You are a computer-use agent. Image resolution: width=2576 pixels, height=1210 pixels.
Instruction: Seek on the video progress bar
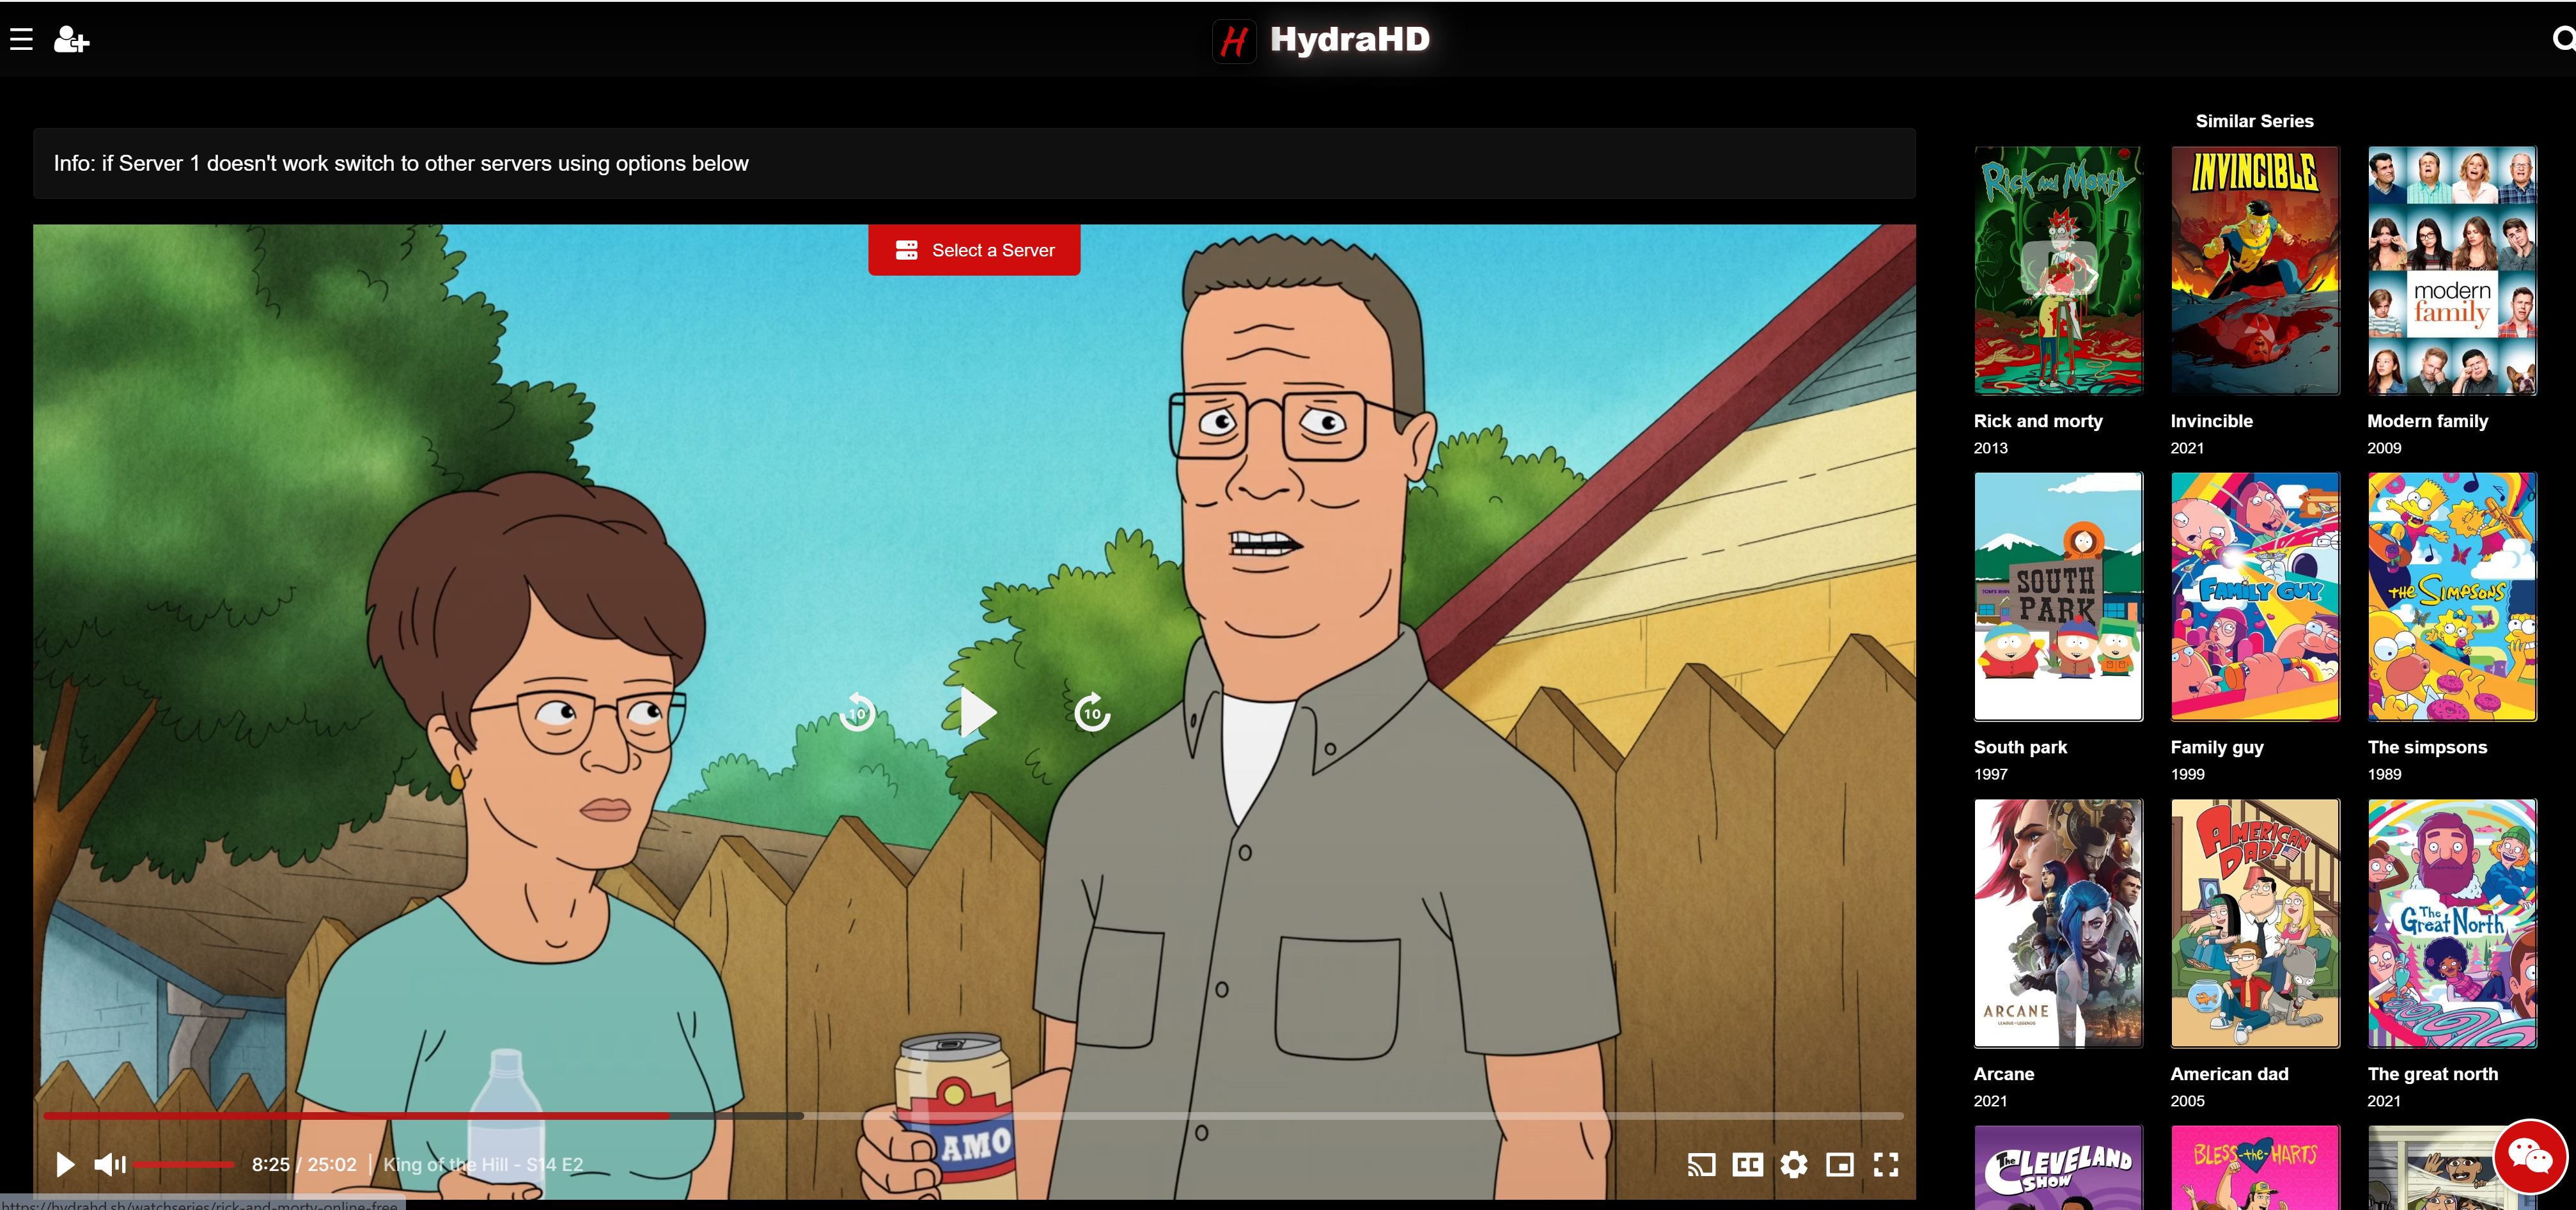(973, 1115)
